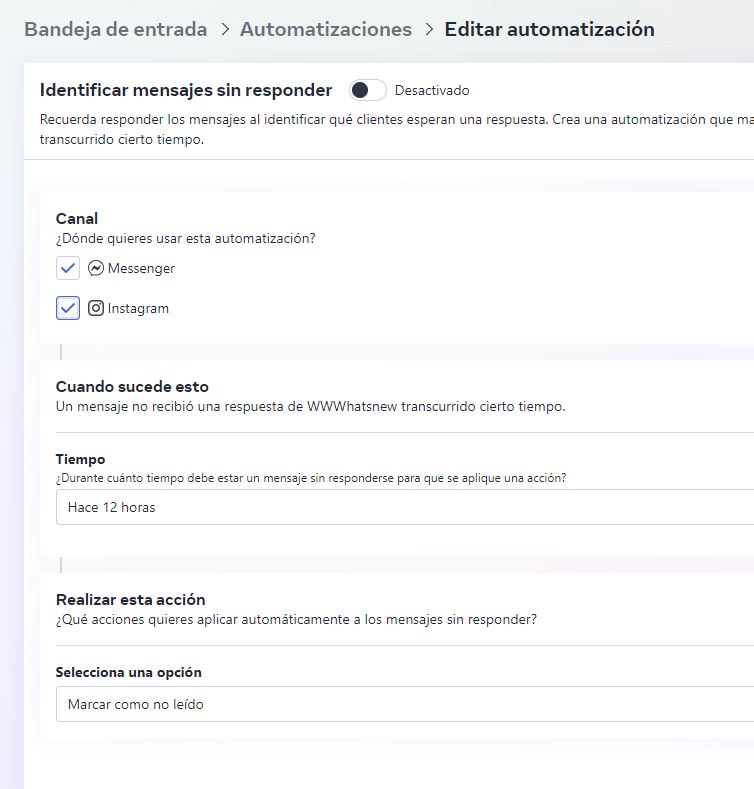The width and height of the screenshot is (754, 789).
Task: Click the Messenger label text
Action: tap(141, 268)
